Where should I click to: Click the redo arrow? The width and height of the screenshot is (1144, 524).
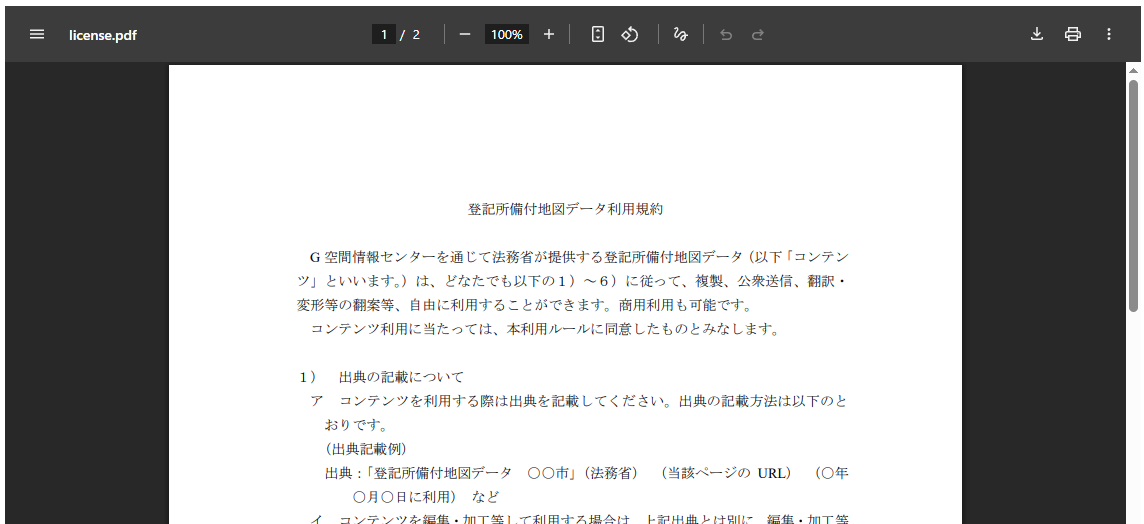click(757, 34)
